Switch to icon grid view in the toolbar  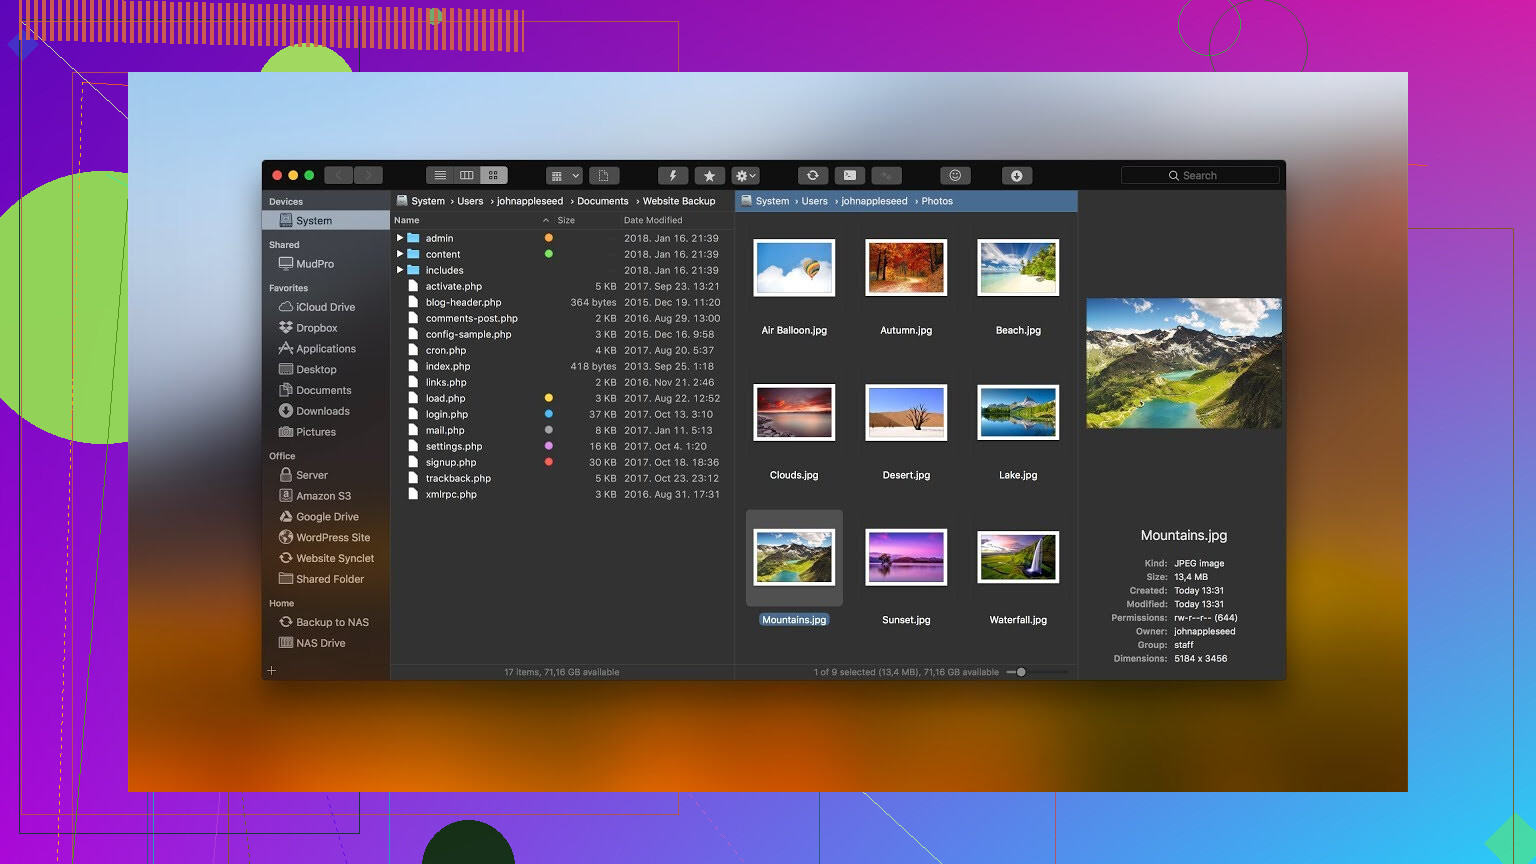pos(493,175)
